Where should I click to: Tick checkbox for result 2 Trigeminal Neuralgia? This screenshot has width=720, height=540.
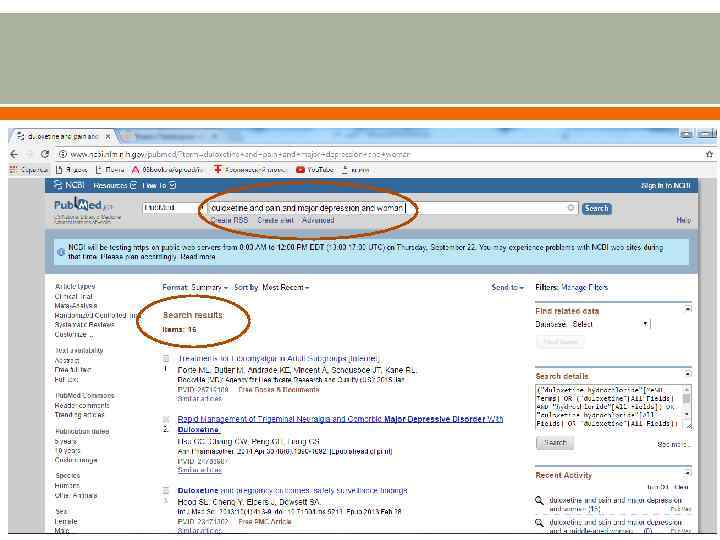coord(166,419)
